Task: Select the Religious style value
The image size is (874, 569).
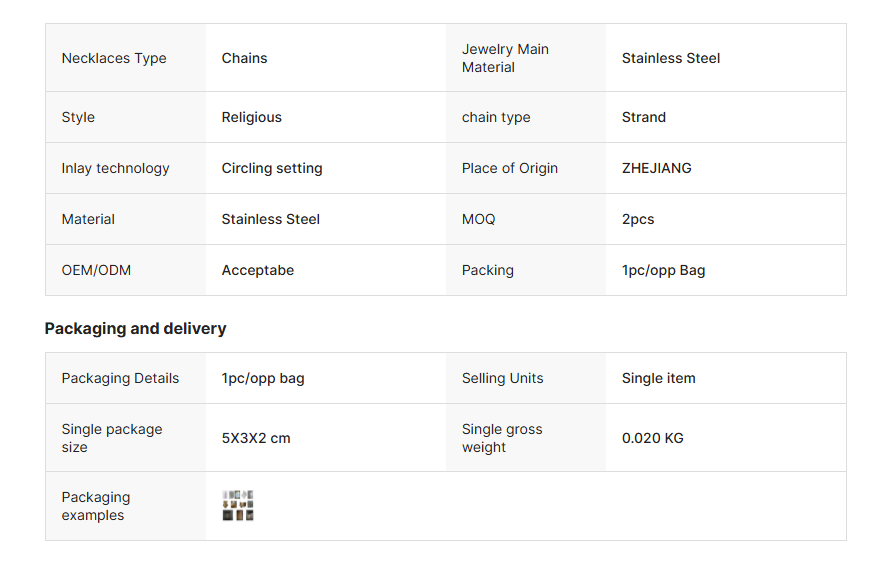Action: click(x=251, y=117)
